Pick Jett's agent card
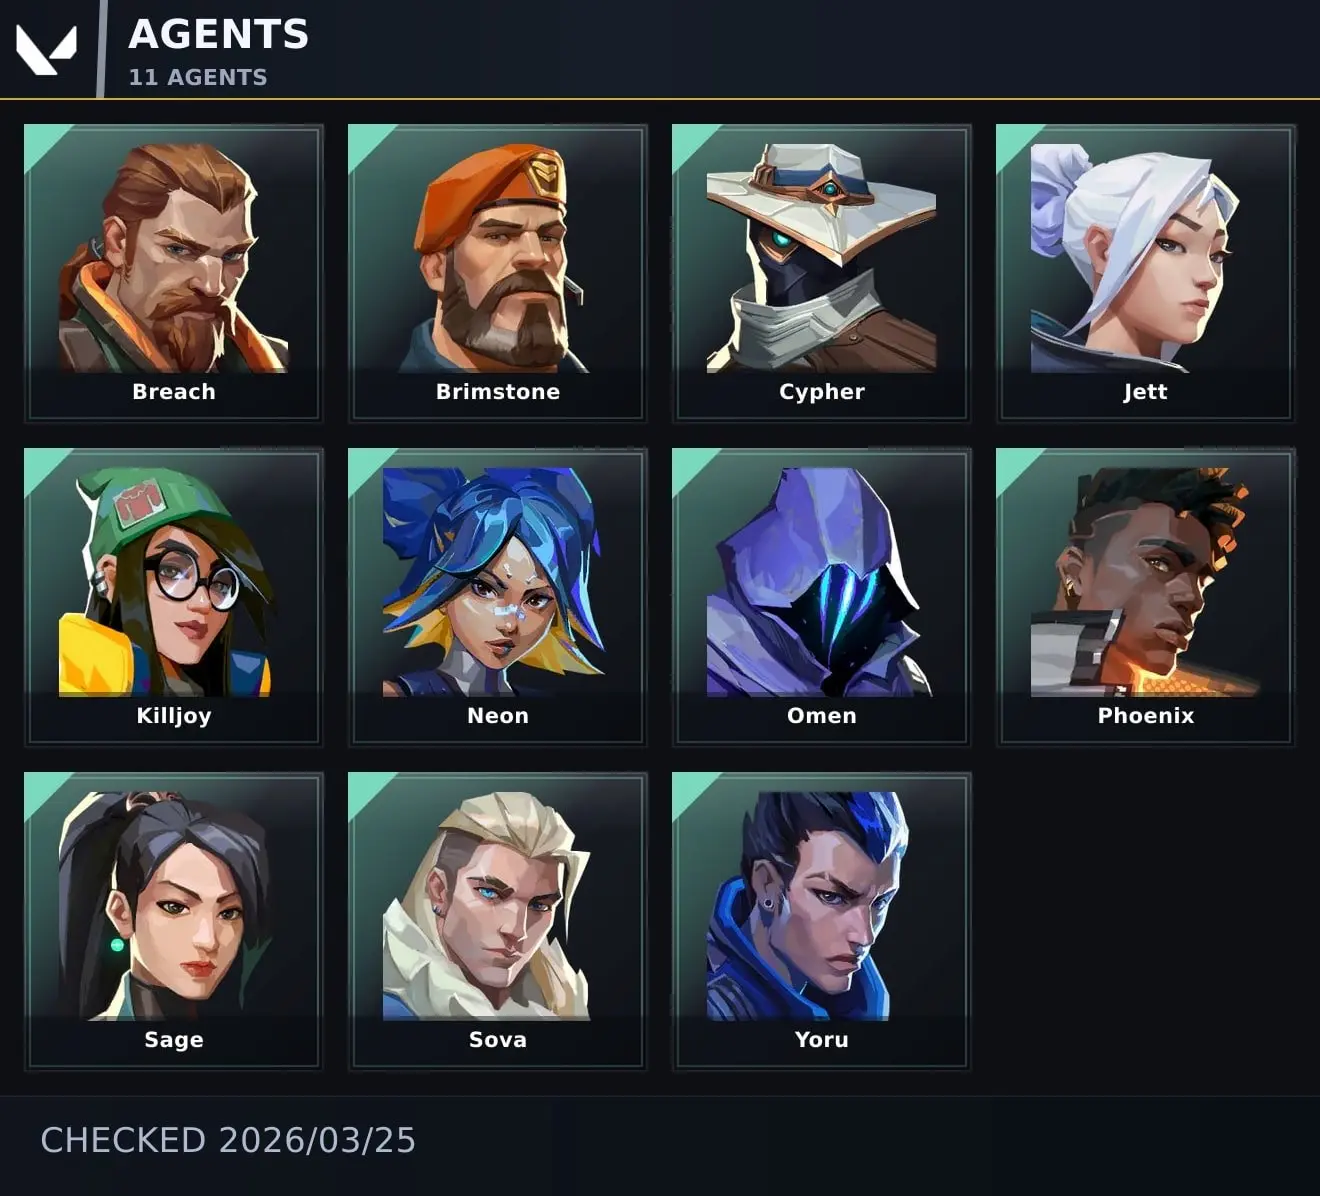This screenshot has height=1196, width=1320. 1146,273
